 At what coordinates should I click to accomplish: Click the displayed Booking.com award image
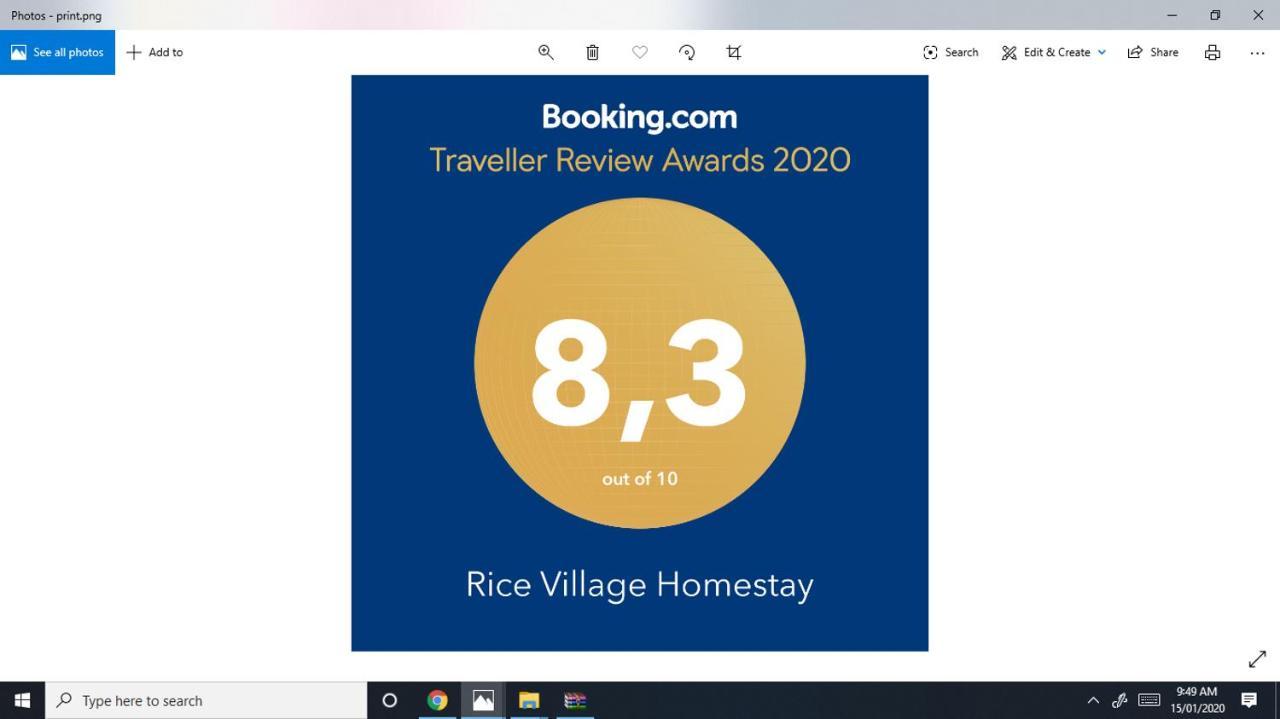(640, 363)
